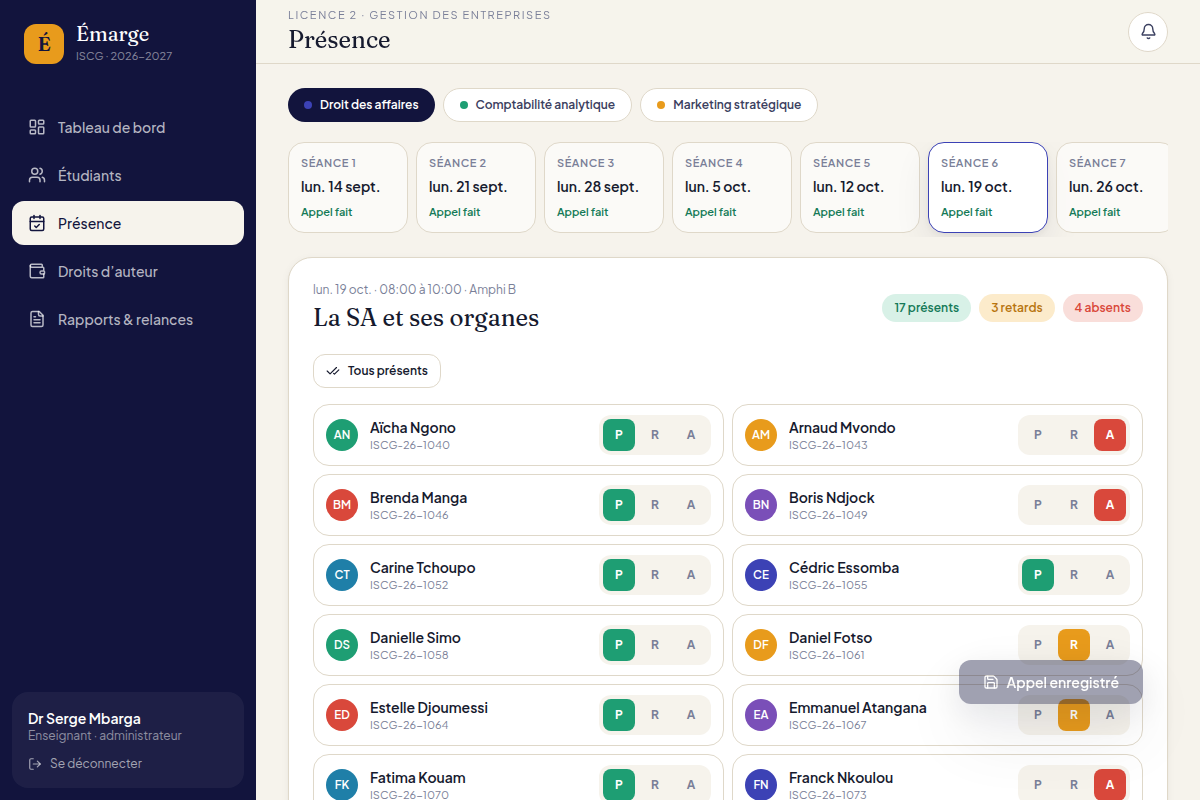
Task: Set Danielle Simo to late (R)
Action: [655, 645]
